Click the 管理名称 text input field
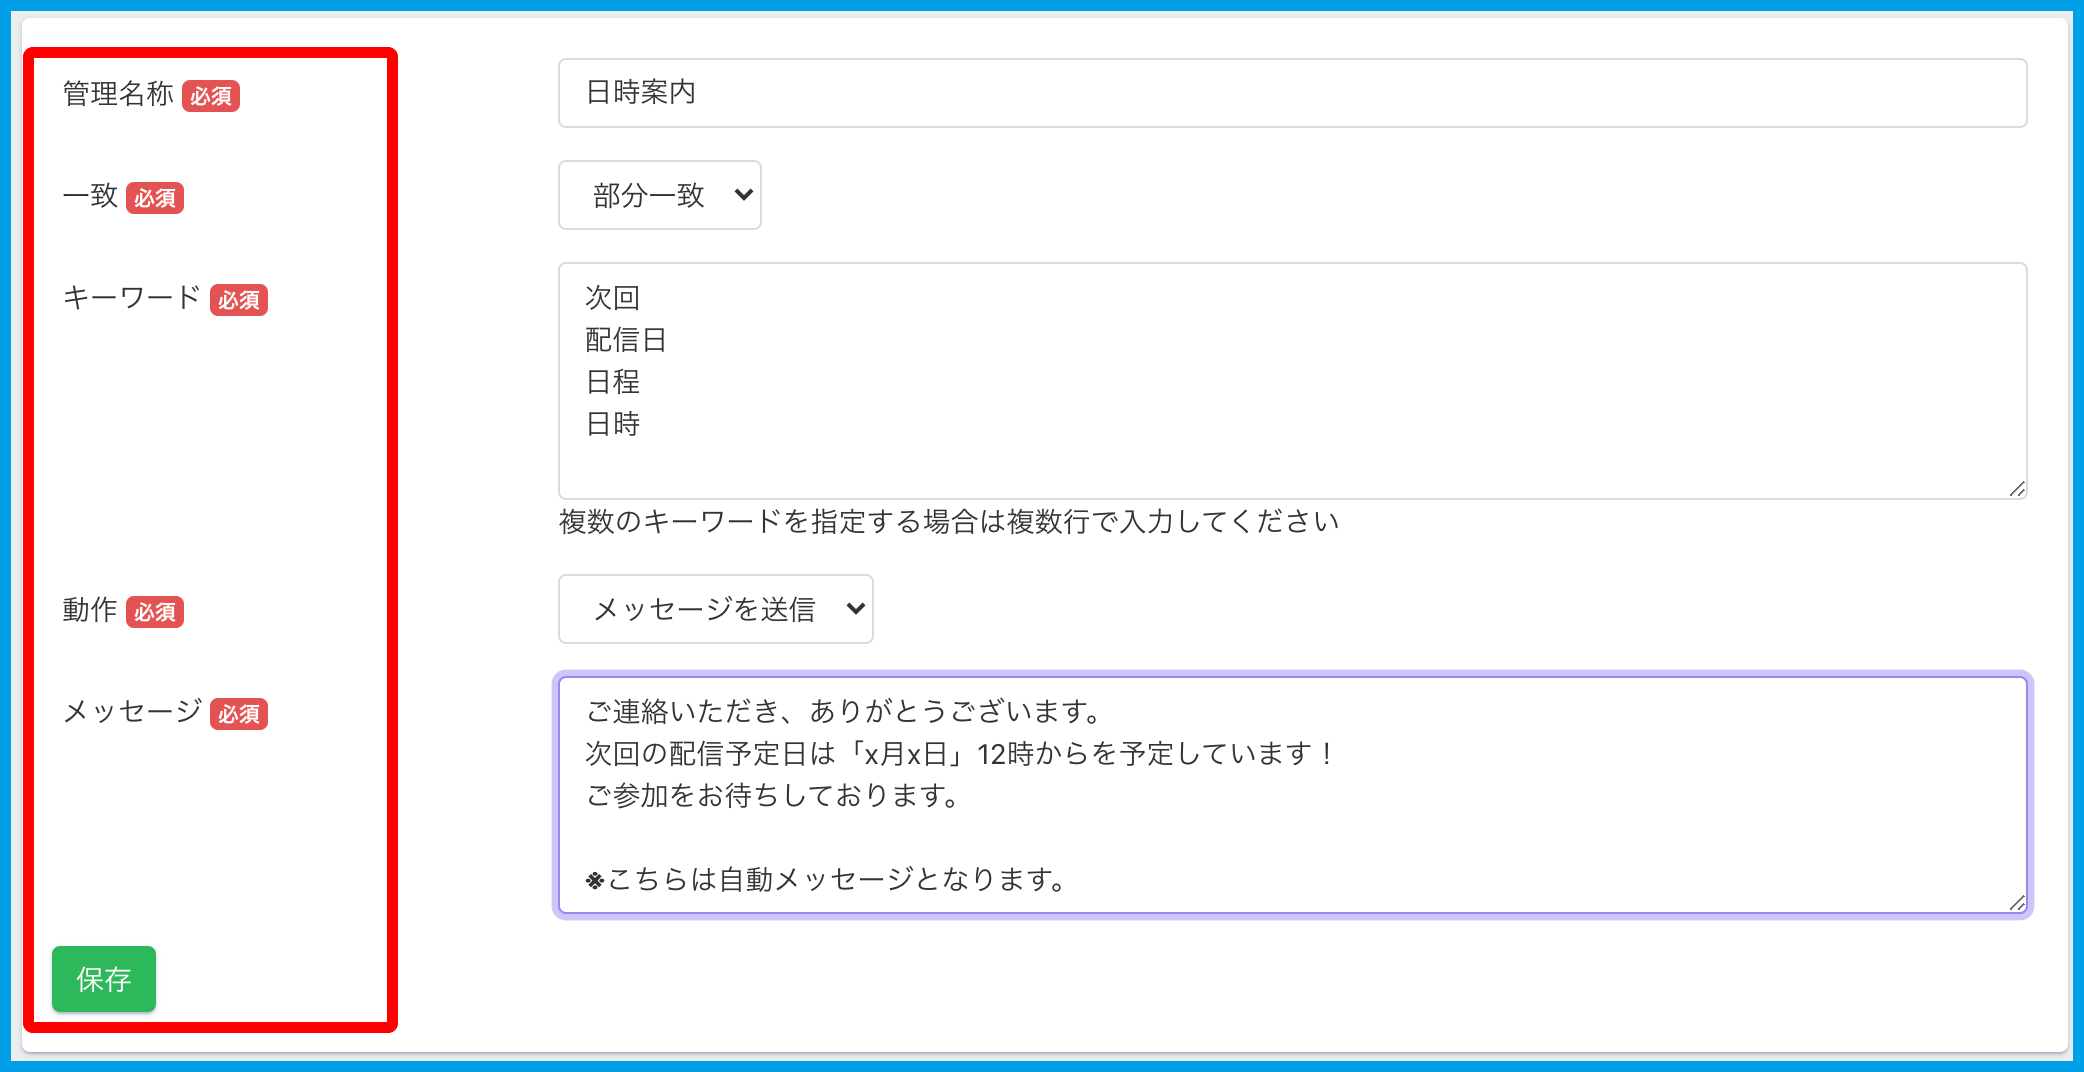Image resolution: width=2084 pixels, height=1072 pixels. click(x=1291, y=93)
